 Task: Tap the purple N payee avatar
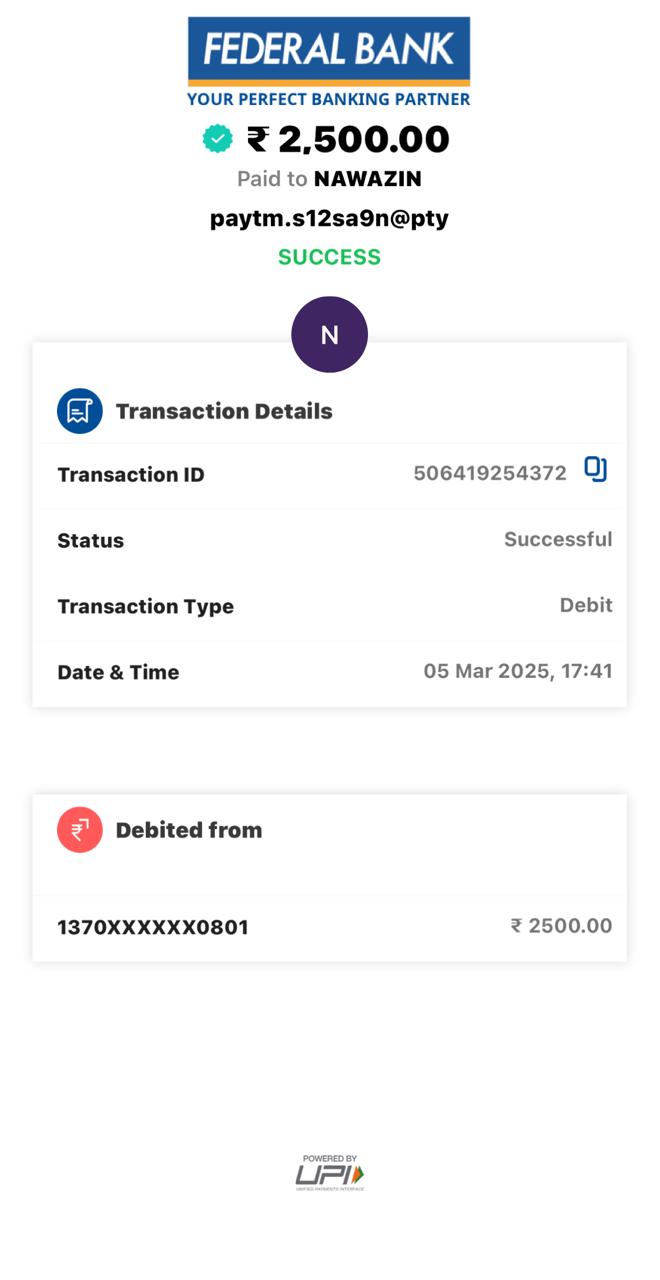[x=329, y=335]
